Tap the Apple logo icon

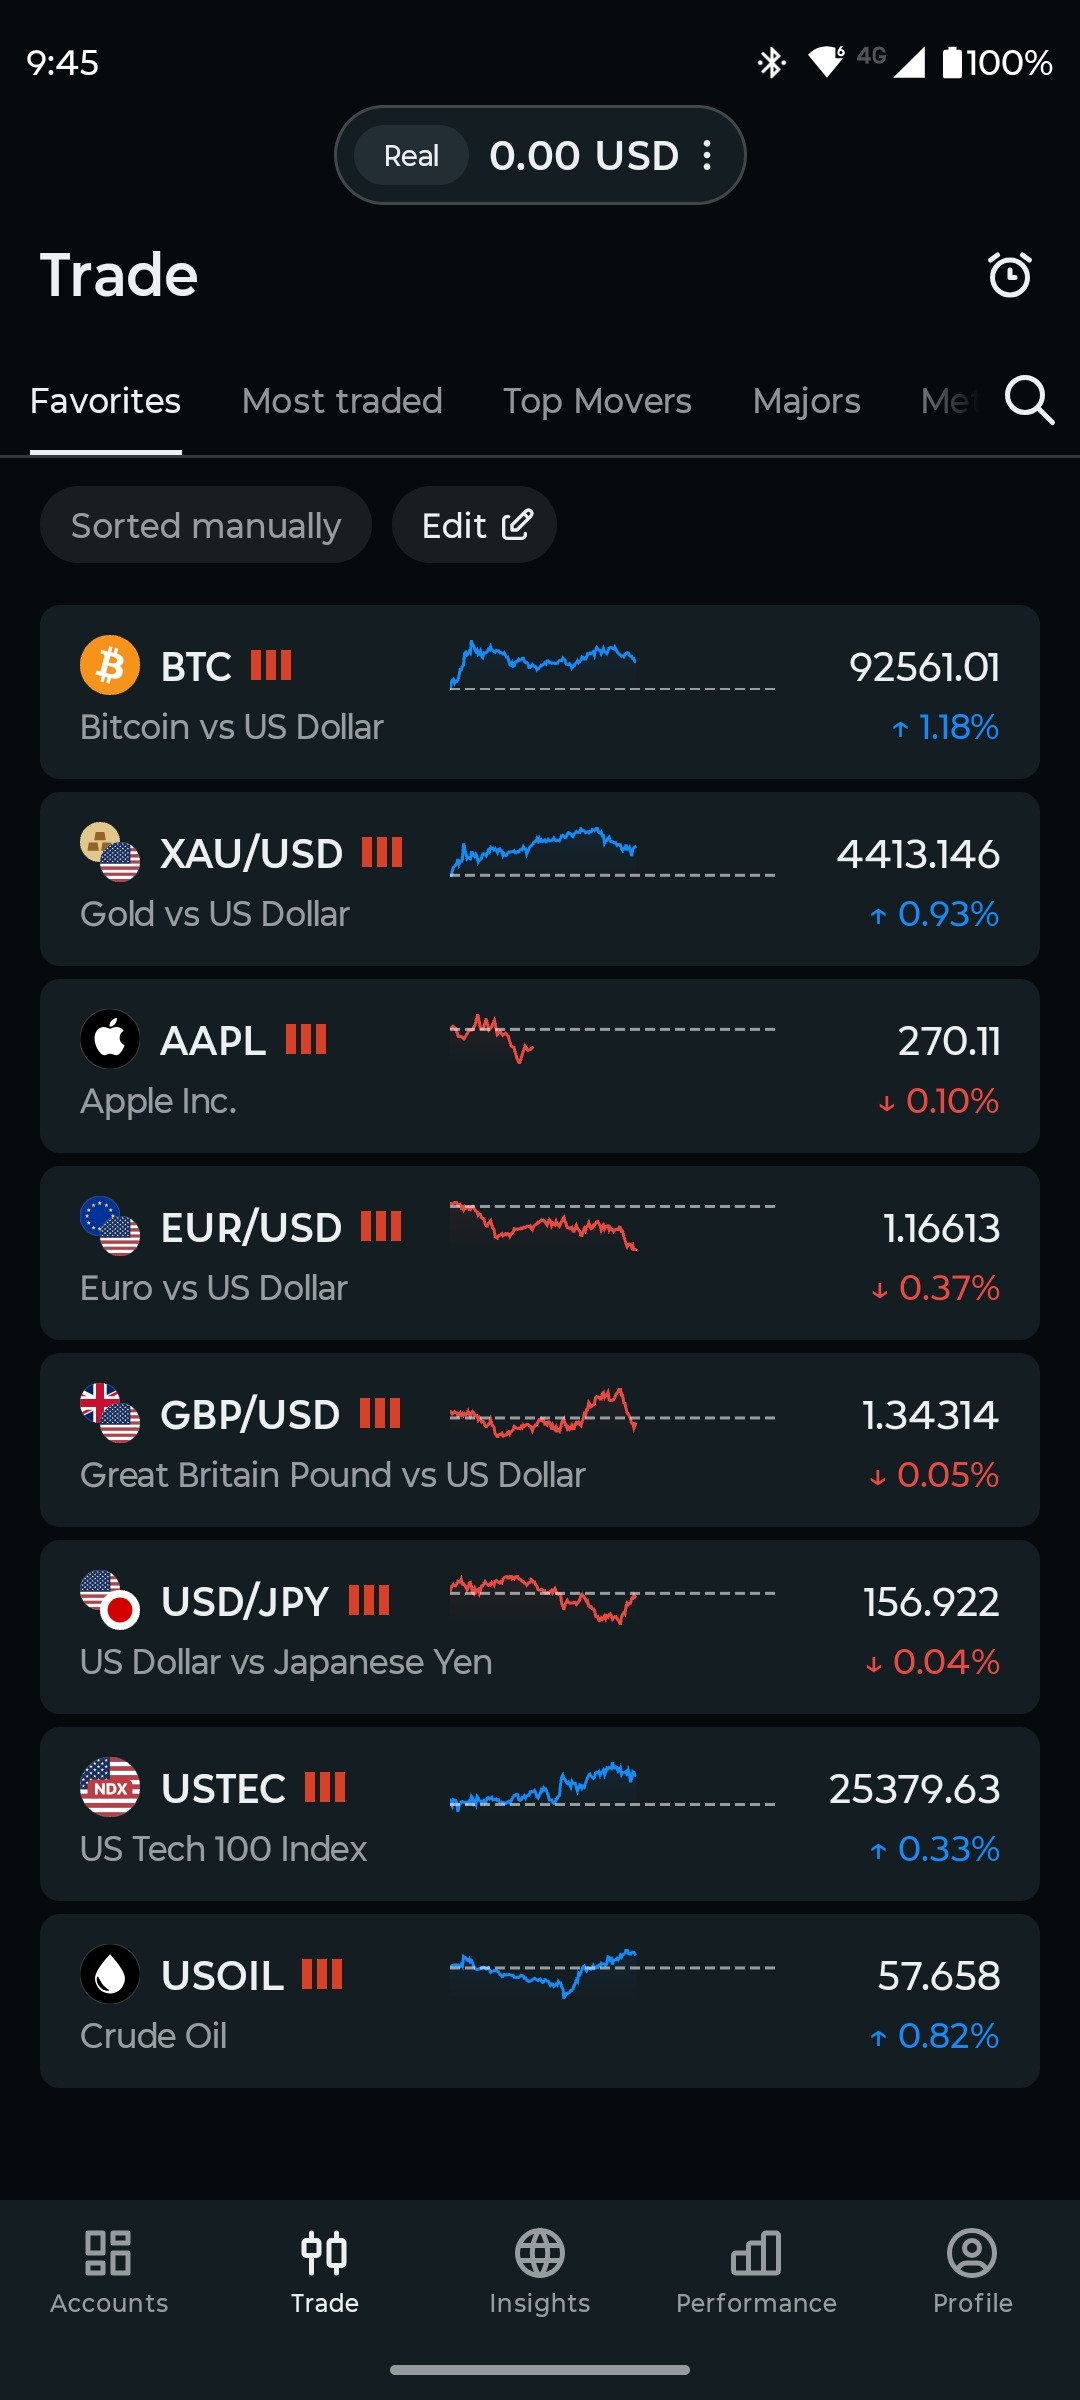110,1039
